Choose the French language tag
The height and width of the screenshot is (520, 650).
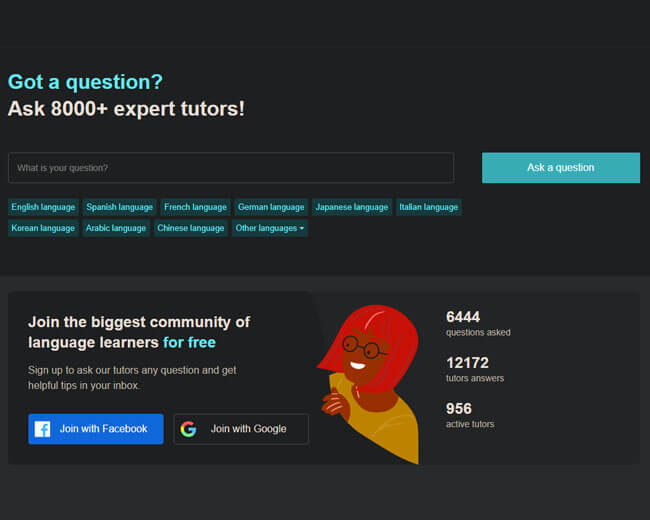pos(195,207)
